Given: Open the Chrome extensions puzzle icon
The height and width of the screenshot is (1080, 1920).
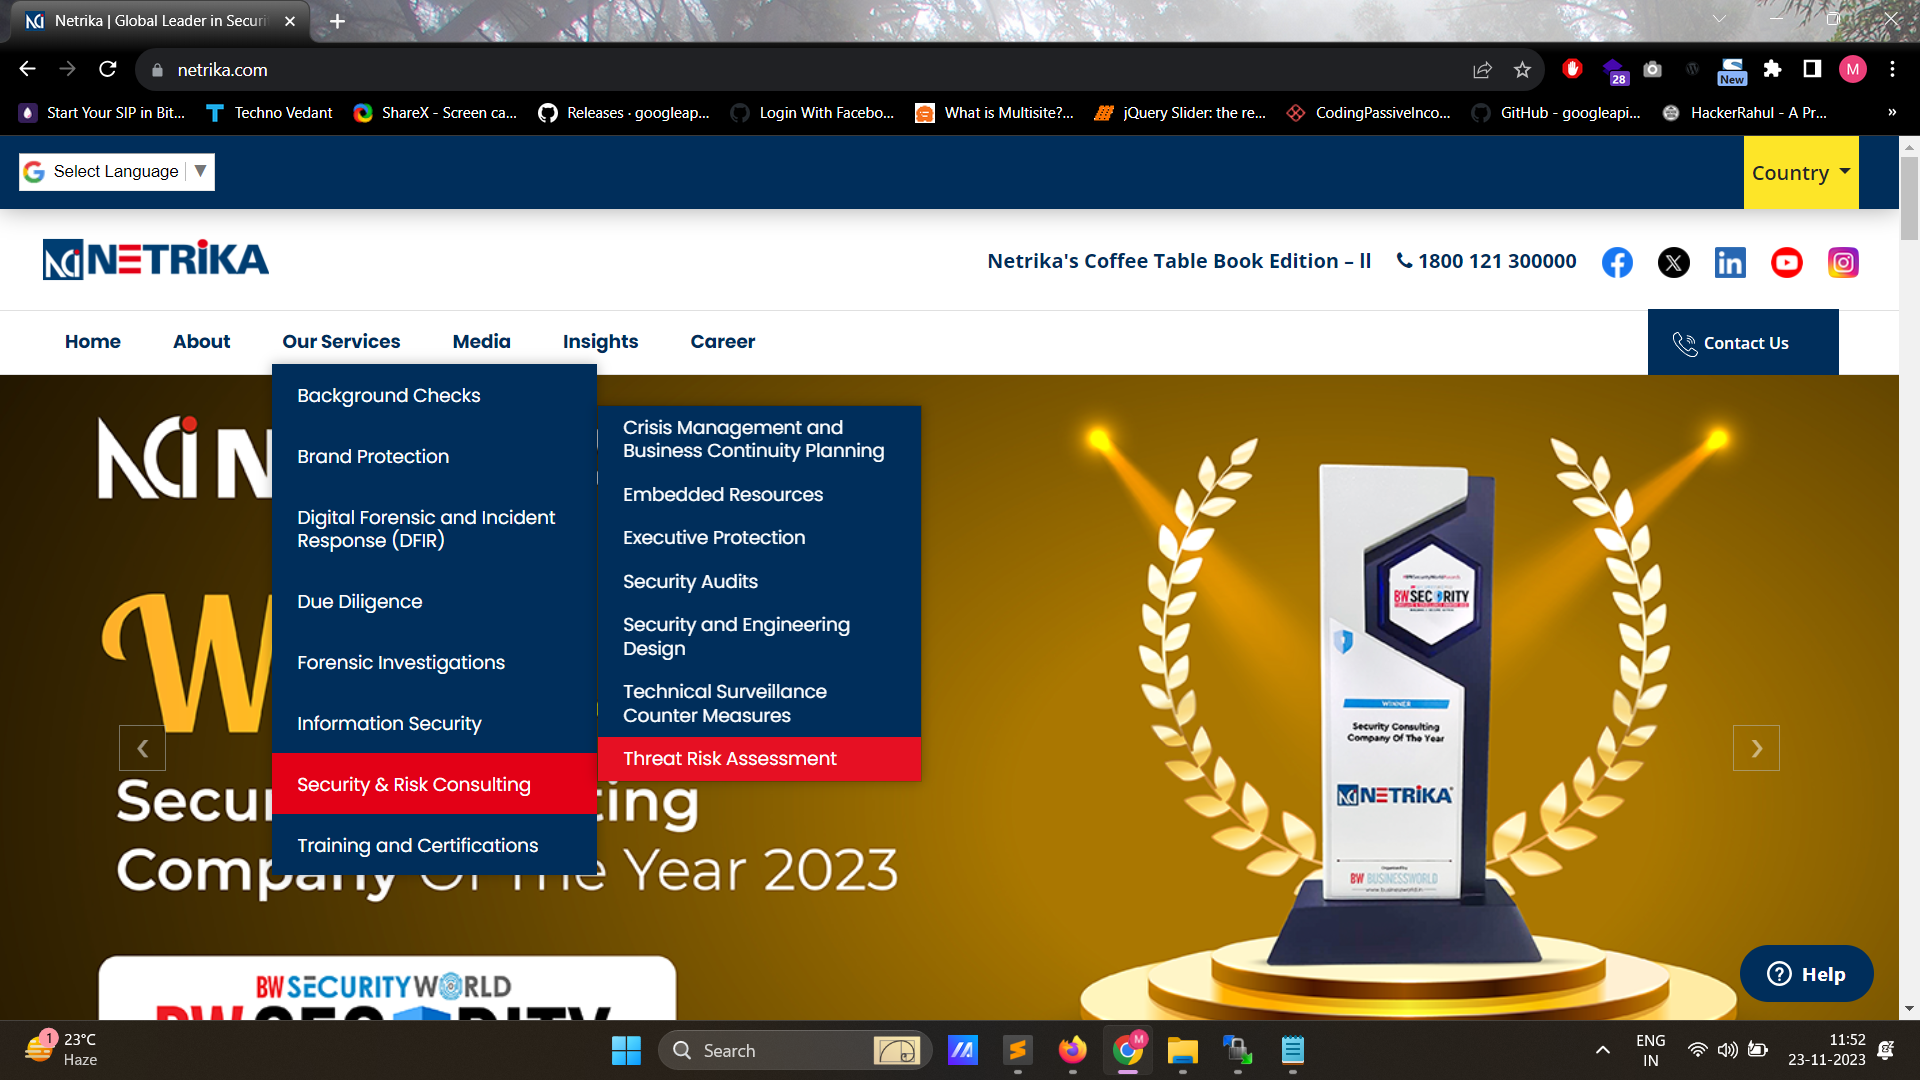Looking at the screenshot, I should click(x=1772, y=69).
